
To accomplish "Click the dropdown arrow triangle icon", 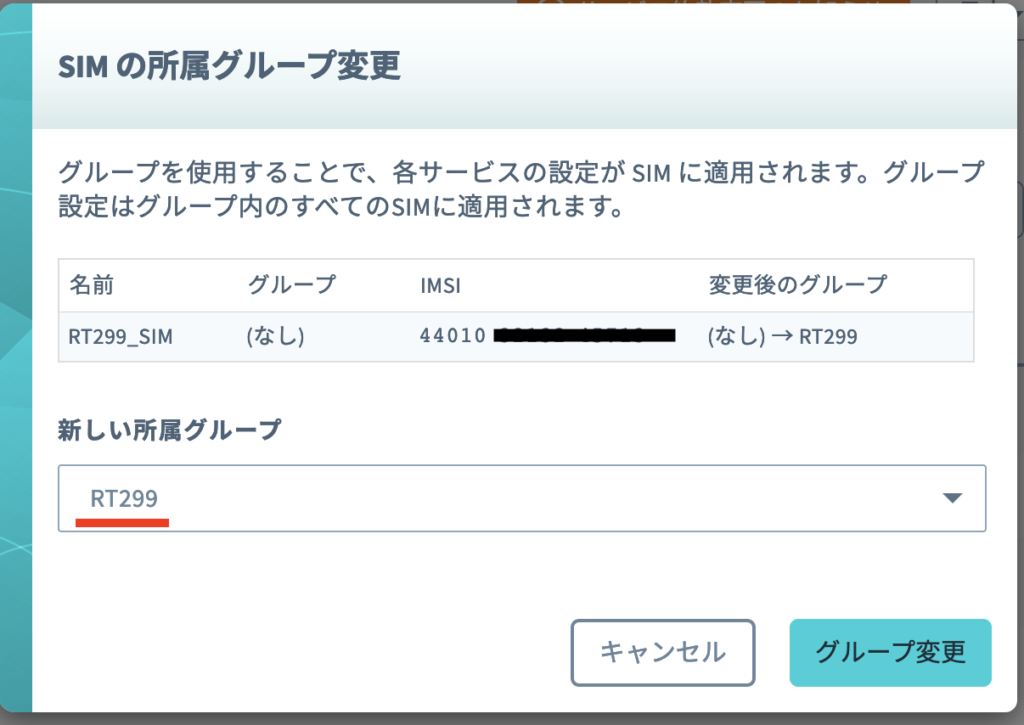I will pyautogui.click(x=952, y=498).
